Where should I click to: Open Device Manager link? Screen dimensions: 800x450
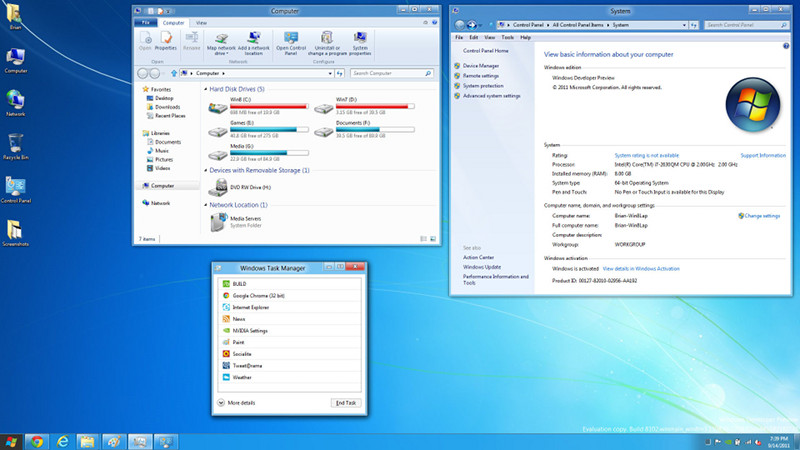pos(481,66)
